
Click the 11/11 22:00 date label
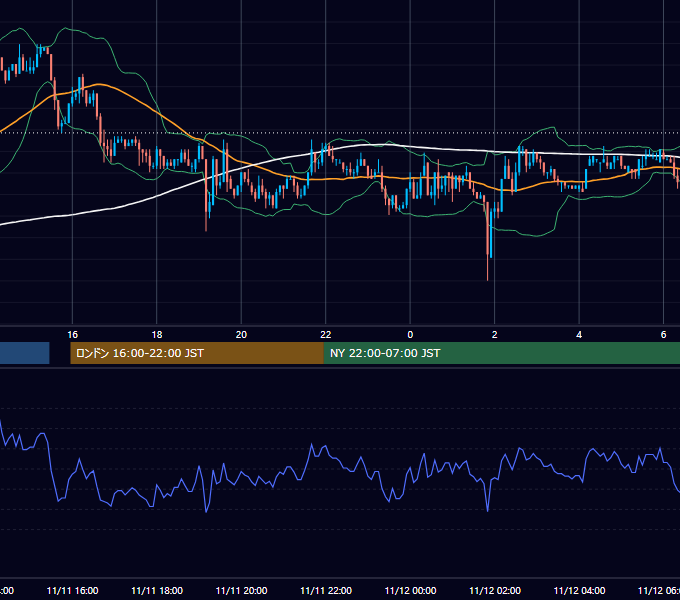(326, 590)
